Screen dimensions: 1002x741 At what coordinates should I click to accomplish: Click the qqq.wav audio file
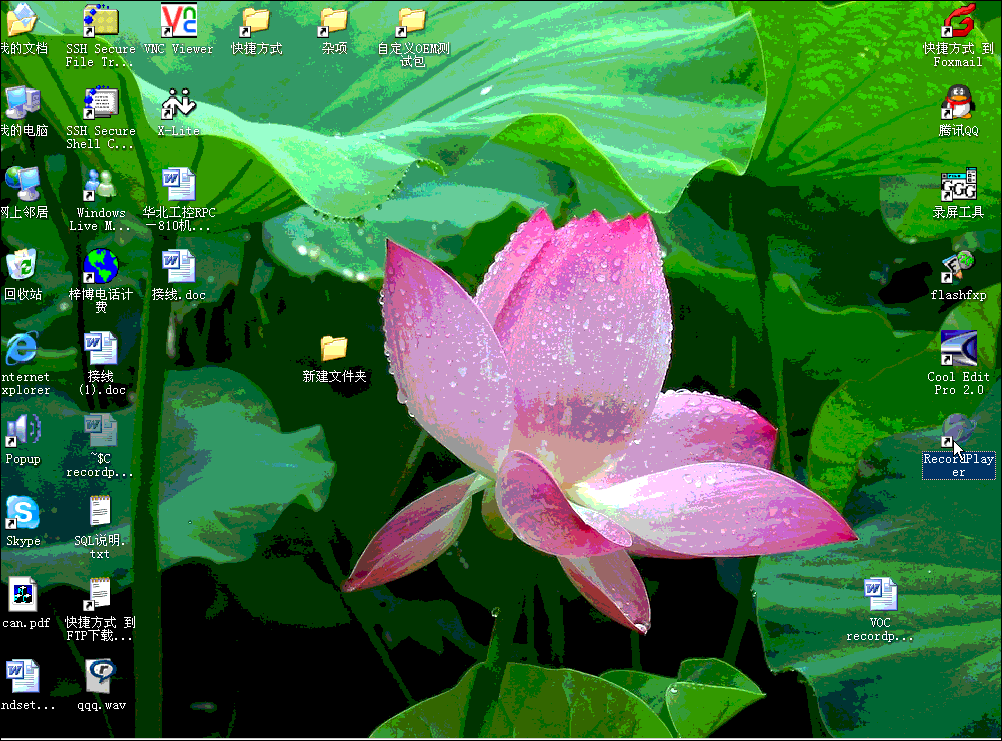[x=100, y=678]
